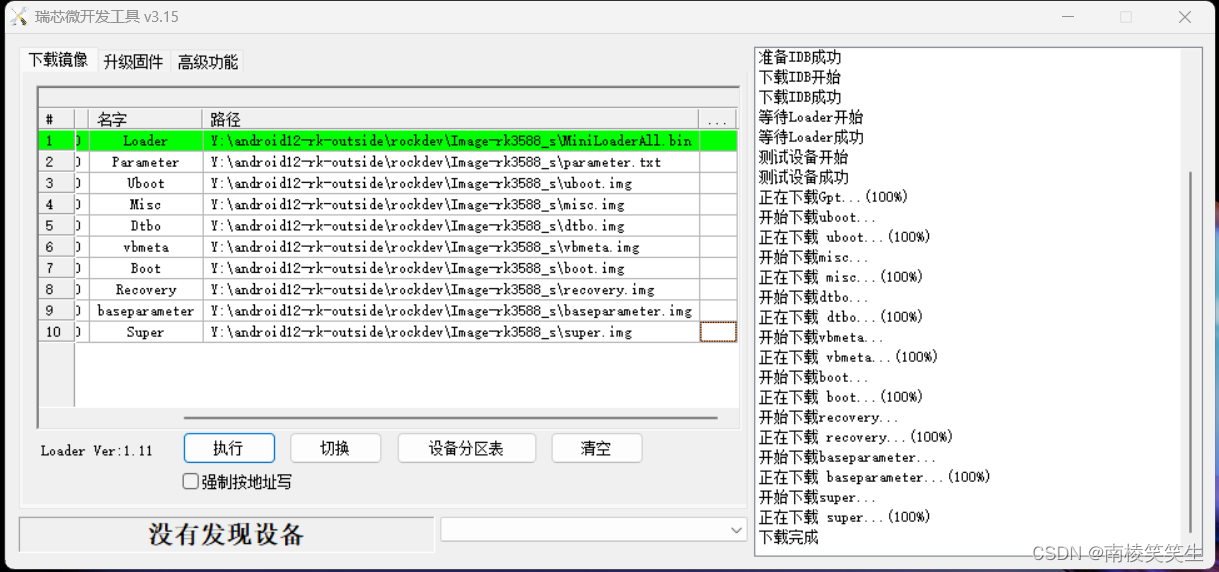Click the baseparameter.img path cell
The height and width of the screenshot is (572, 1219).
451,311
